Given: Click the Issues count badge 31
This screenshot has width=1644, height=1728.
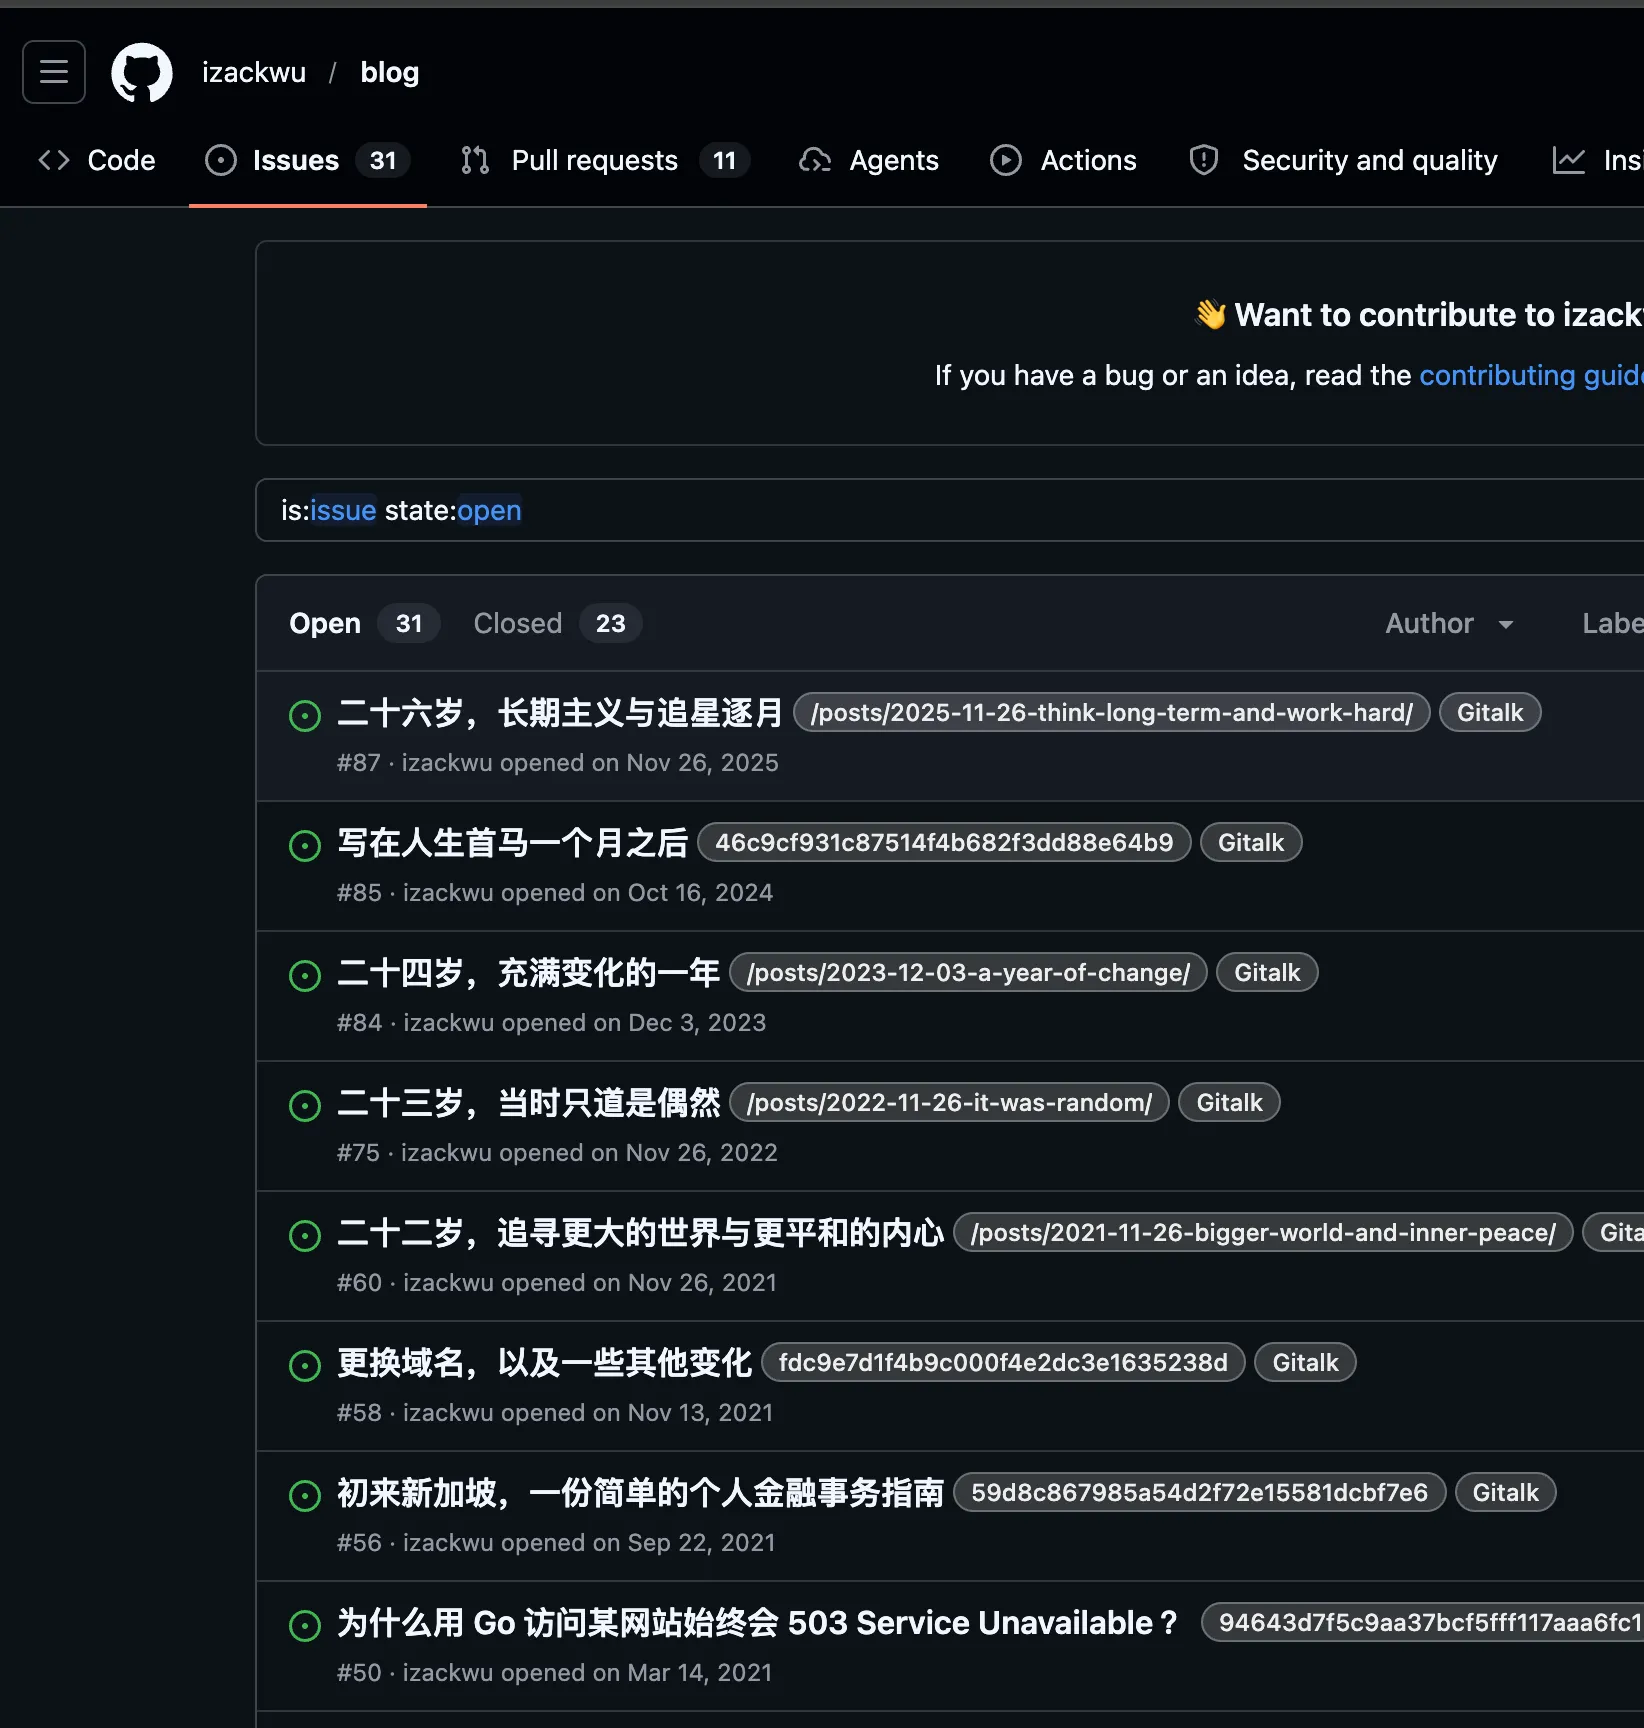Looking at the screenshot, I should 383,160.
